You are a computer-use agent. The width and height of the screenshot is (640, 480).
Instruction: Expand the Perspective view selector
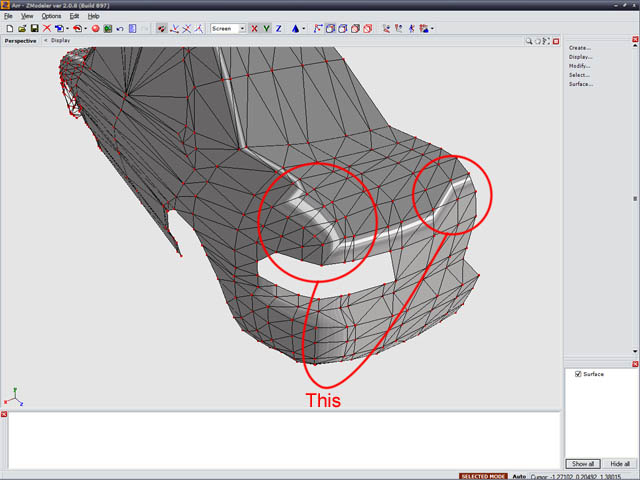coord(21,41)
